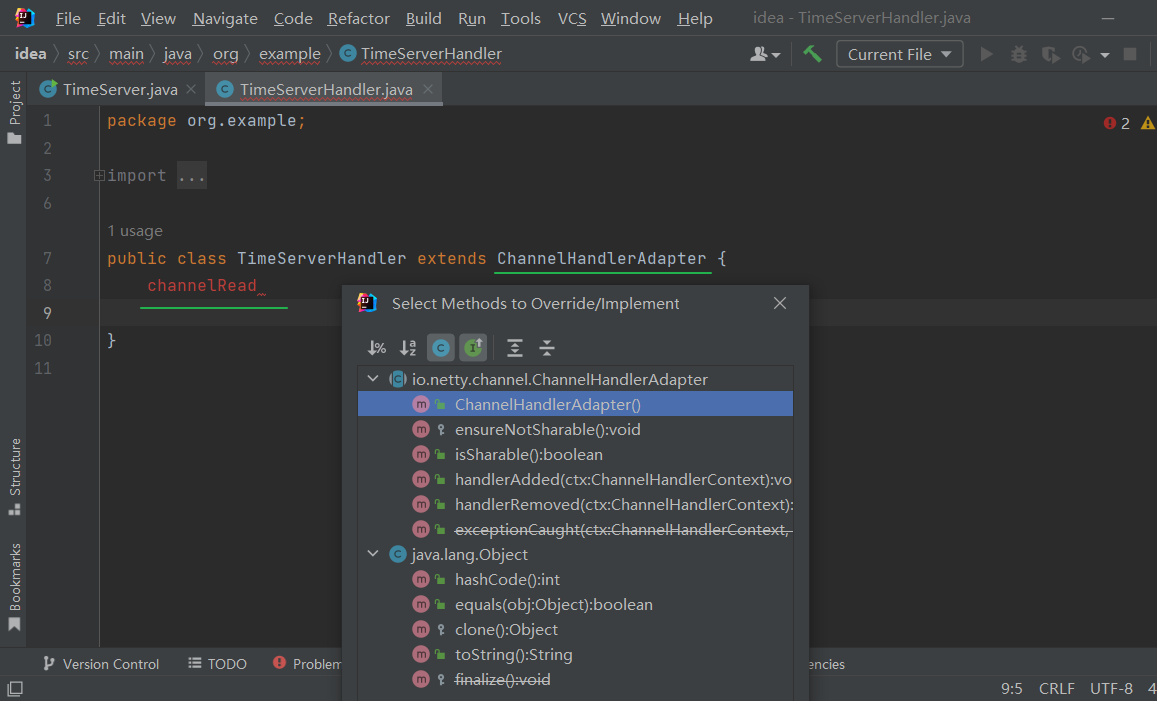Open the Bookmarks tool window sidebar
Image resolution: width=1157 pixels, height=701 pixels.
click(14, 587)
